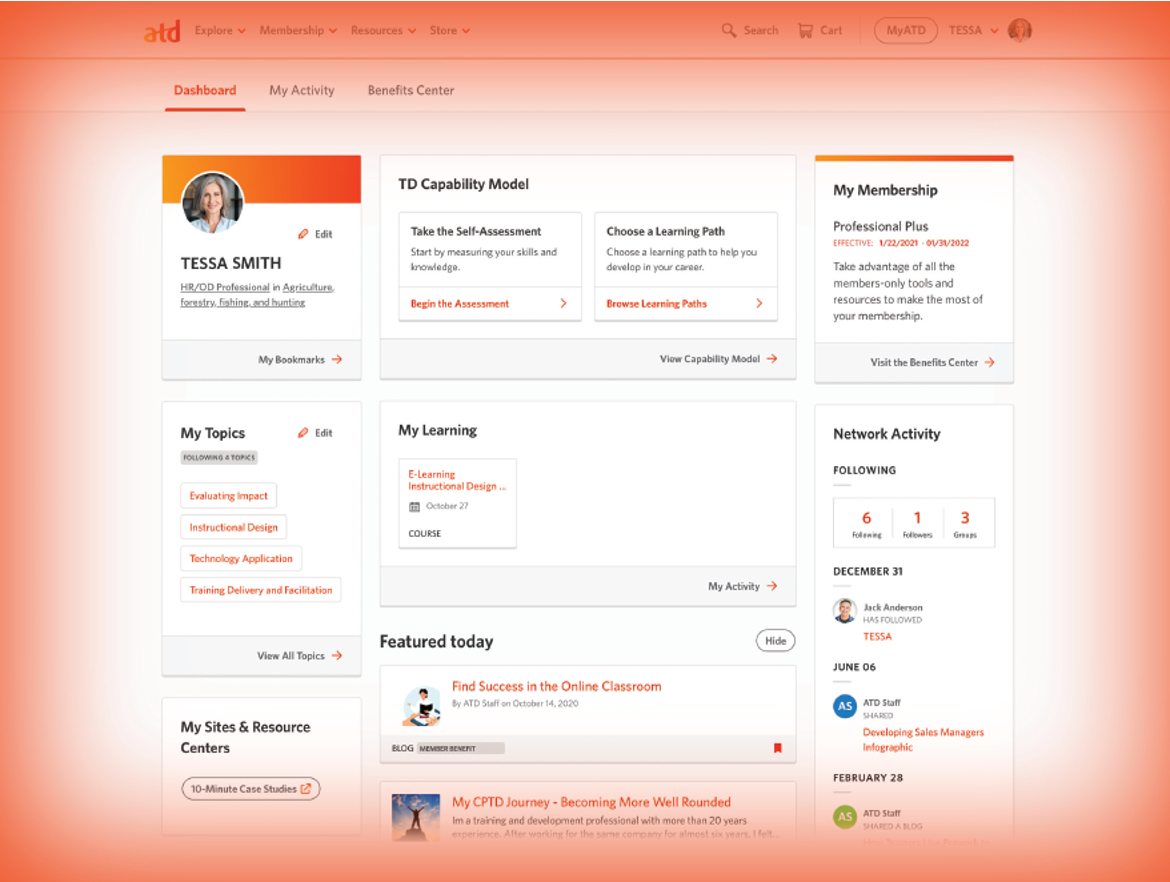This screenshot has width=1170, height=882.
Task: Click the atd logo
Action: click(162, 31)
